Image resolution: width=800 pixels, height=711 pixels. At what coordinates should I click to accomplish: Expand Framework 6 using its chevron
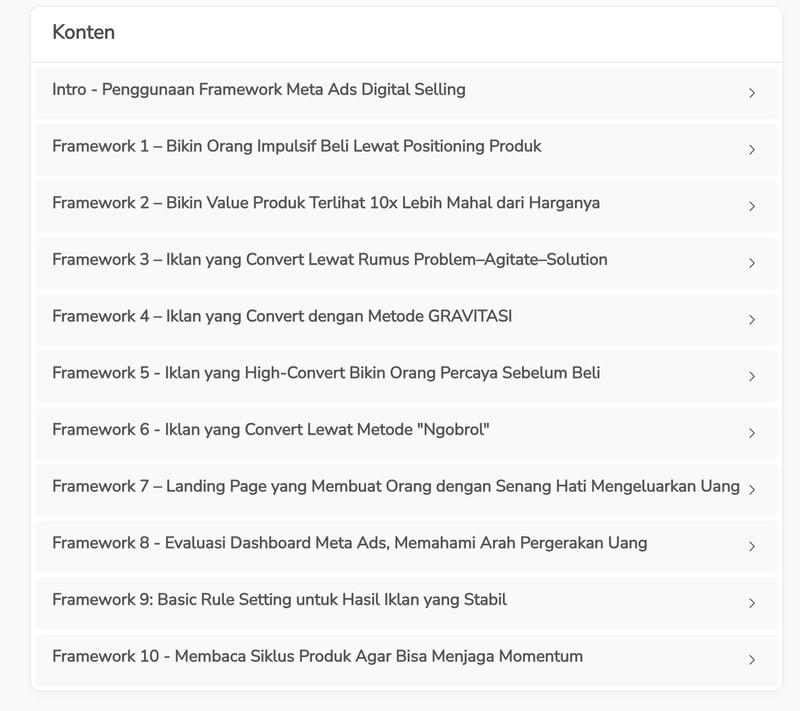click(752, 433)
